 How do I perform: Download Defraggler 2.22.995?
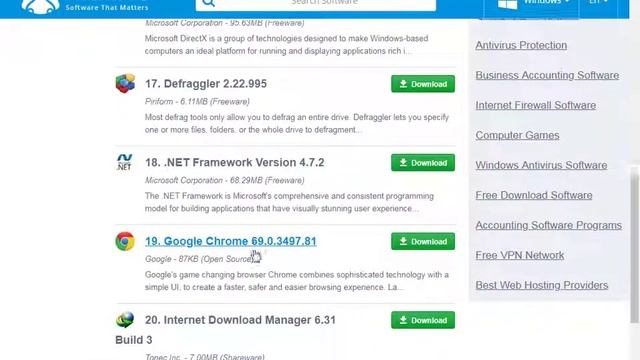tap(423, 84)
